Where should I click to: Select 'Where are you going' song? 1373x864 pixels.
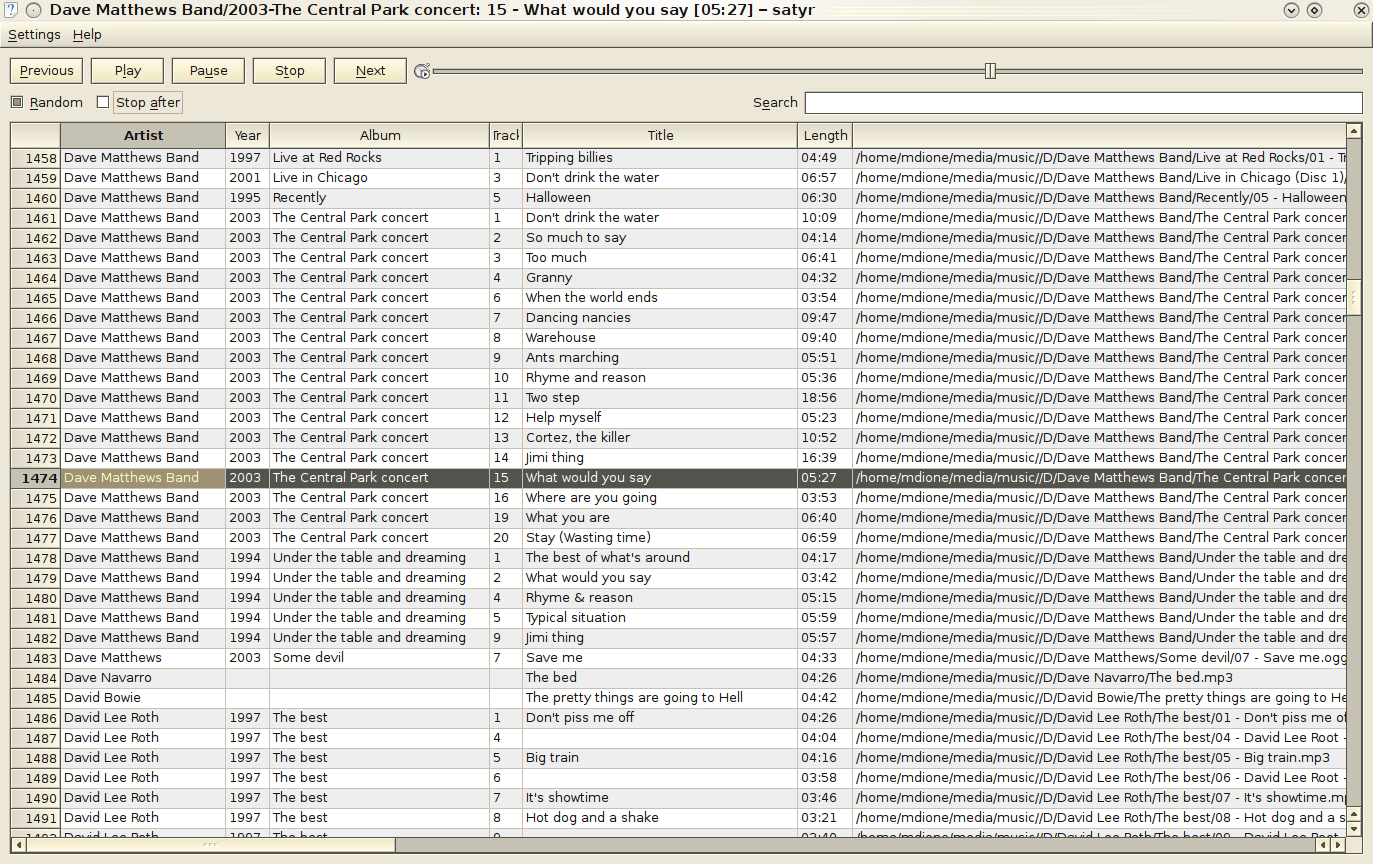point(591,498)
